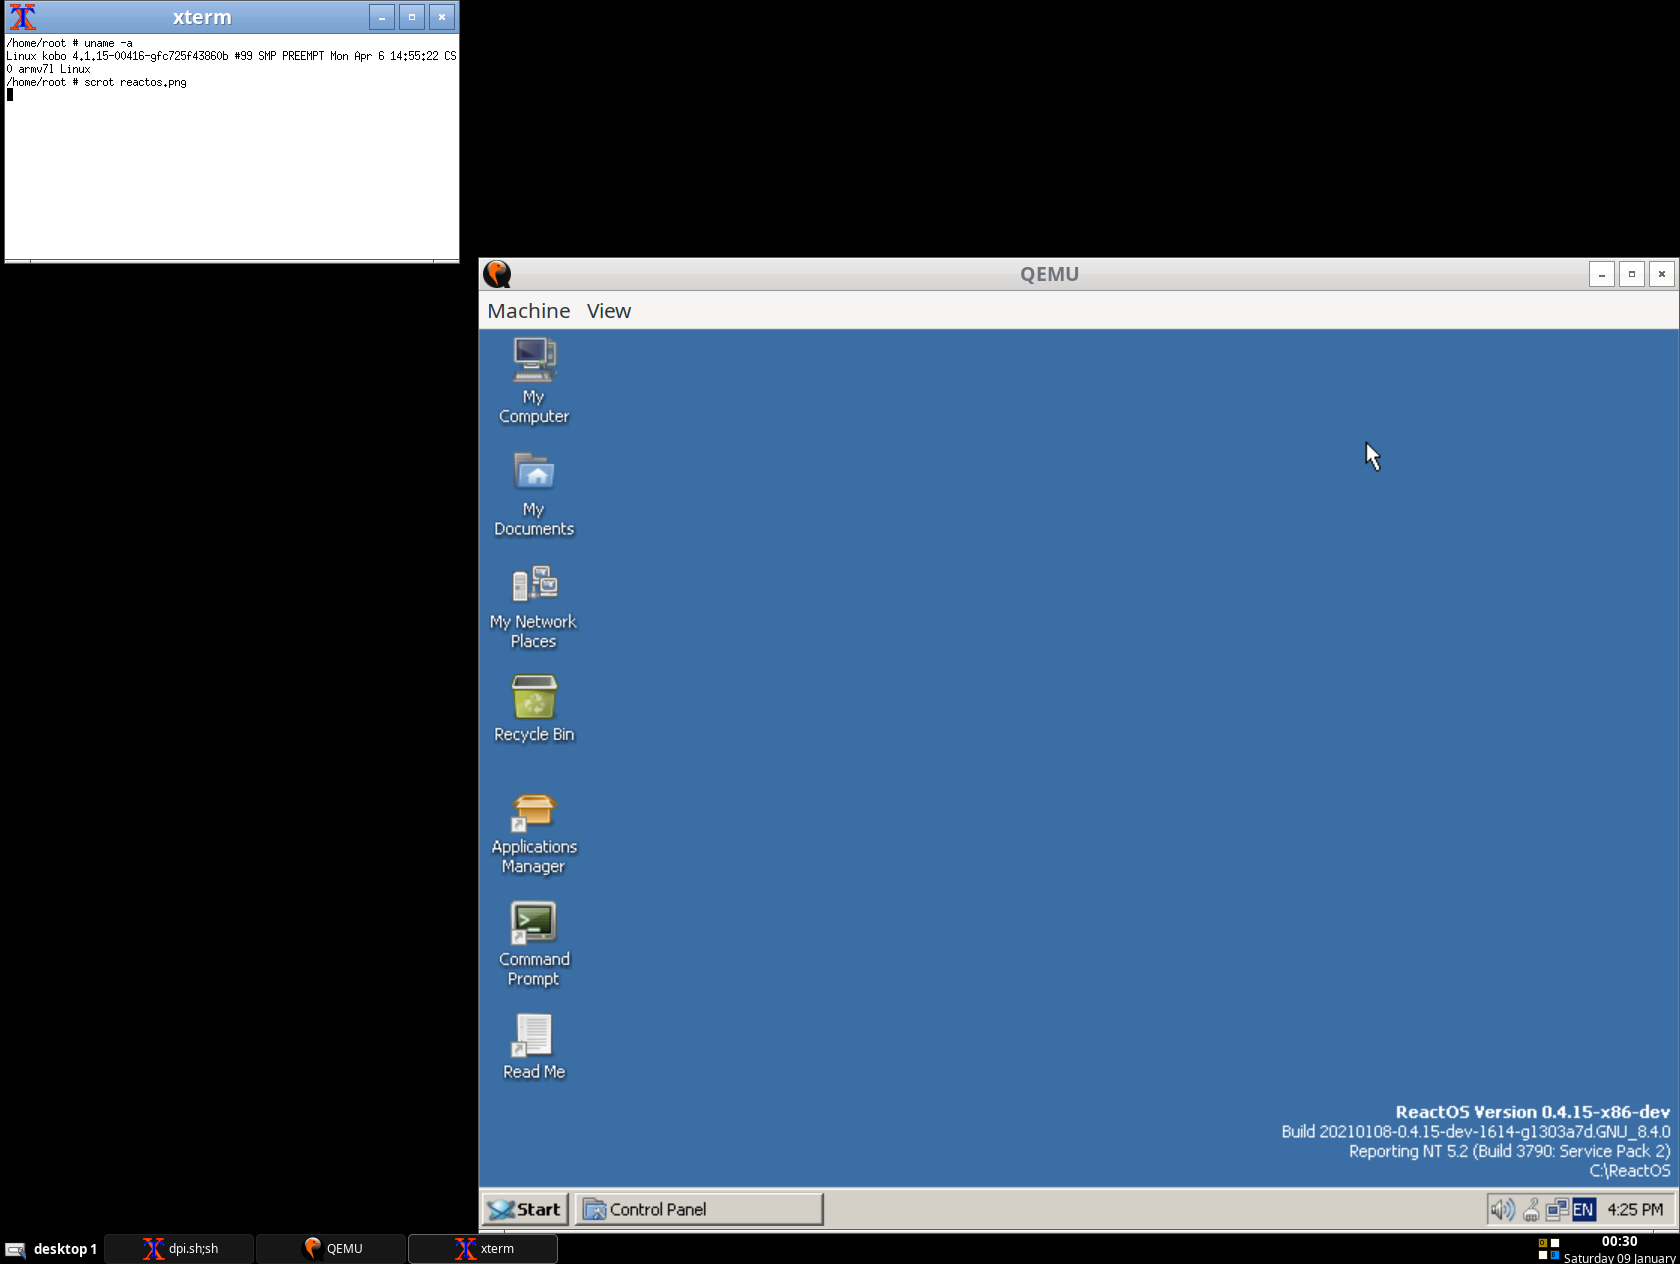Click the xterm window title text

202,17
